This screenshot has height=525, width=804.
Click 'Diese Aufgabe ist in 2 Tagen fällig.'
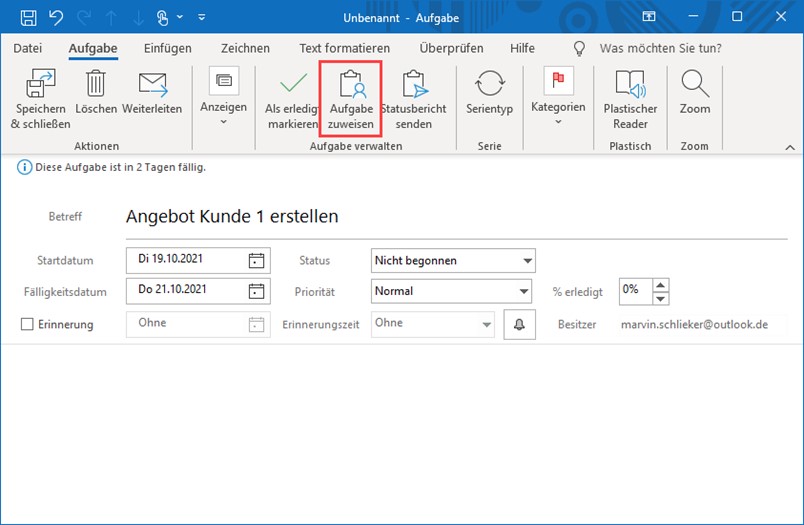120,167
